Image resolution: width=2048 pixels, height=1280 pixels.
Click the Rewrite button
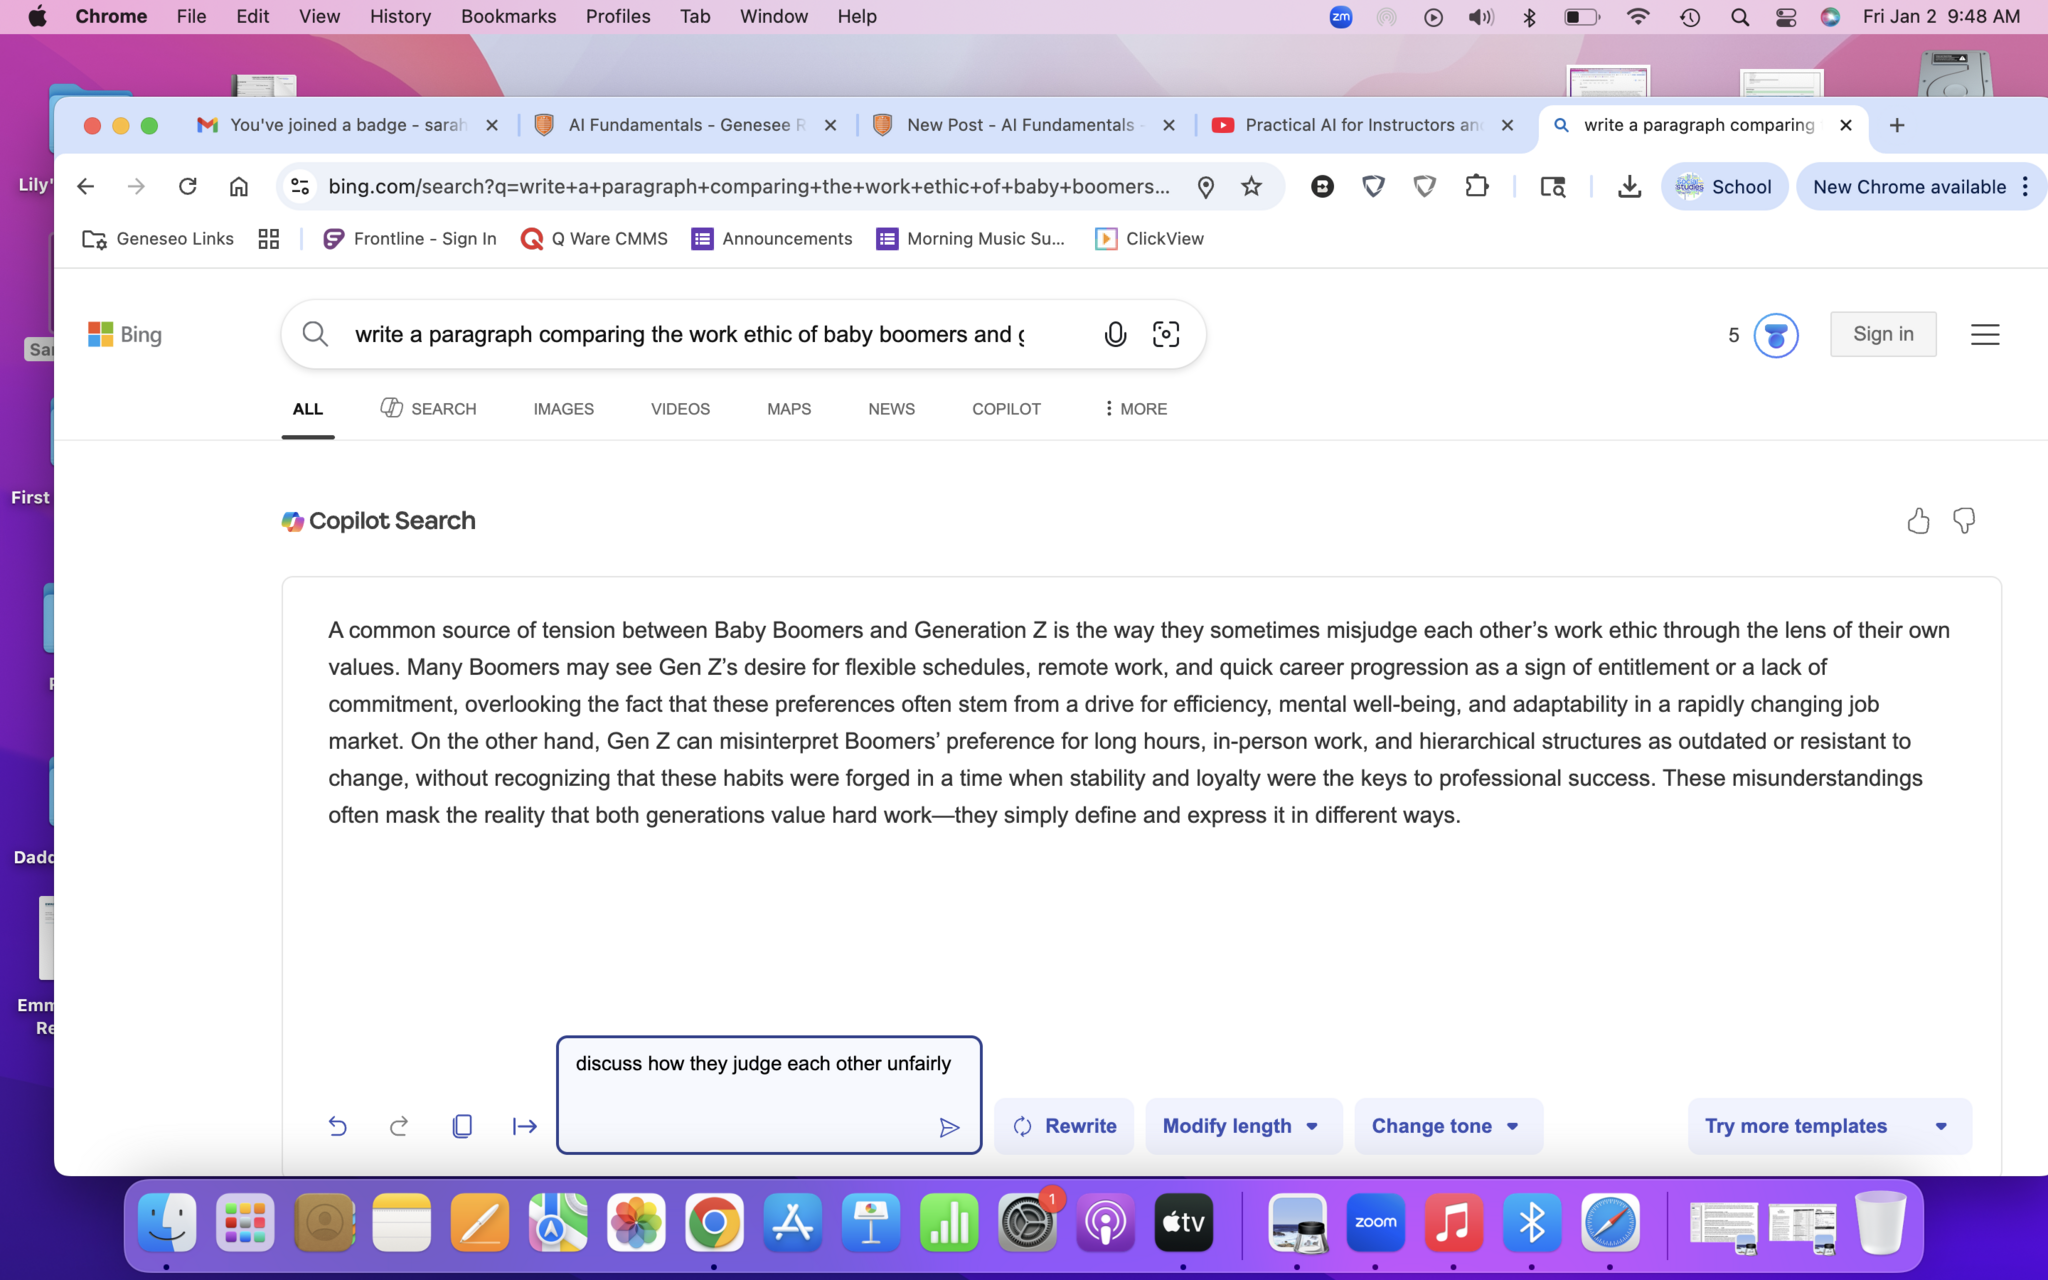click(1064, 1126)
